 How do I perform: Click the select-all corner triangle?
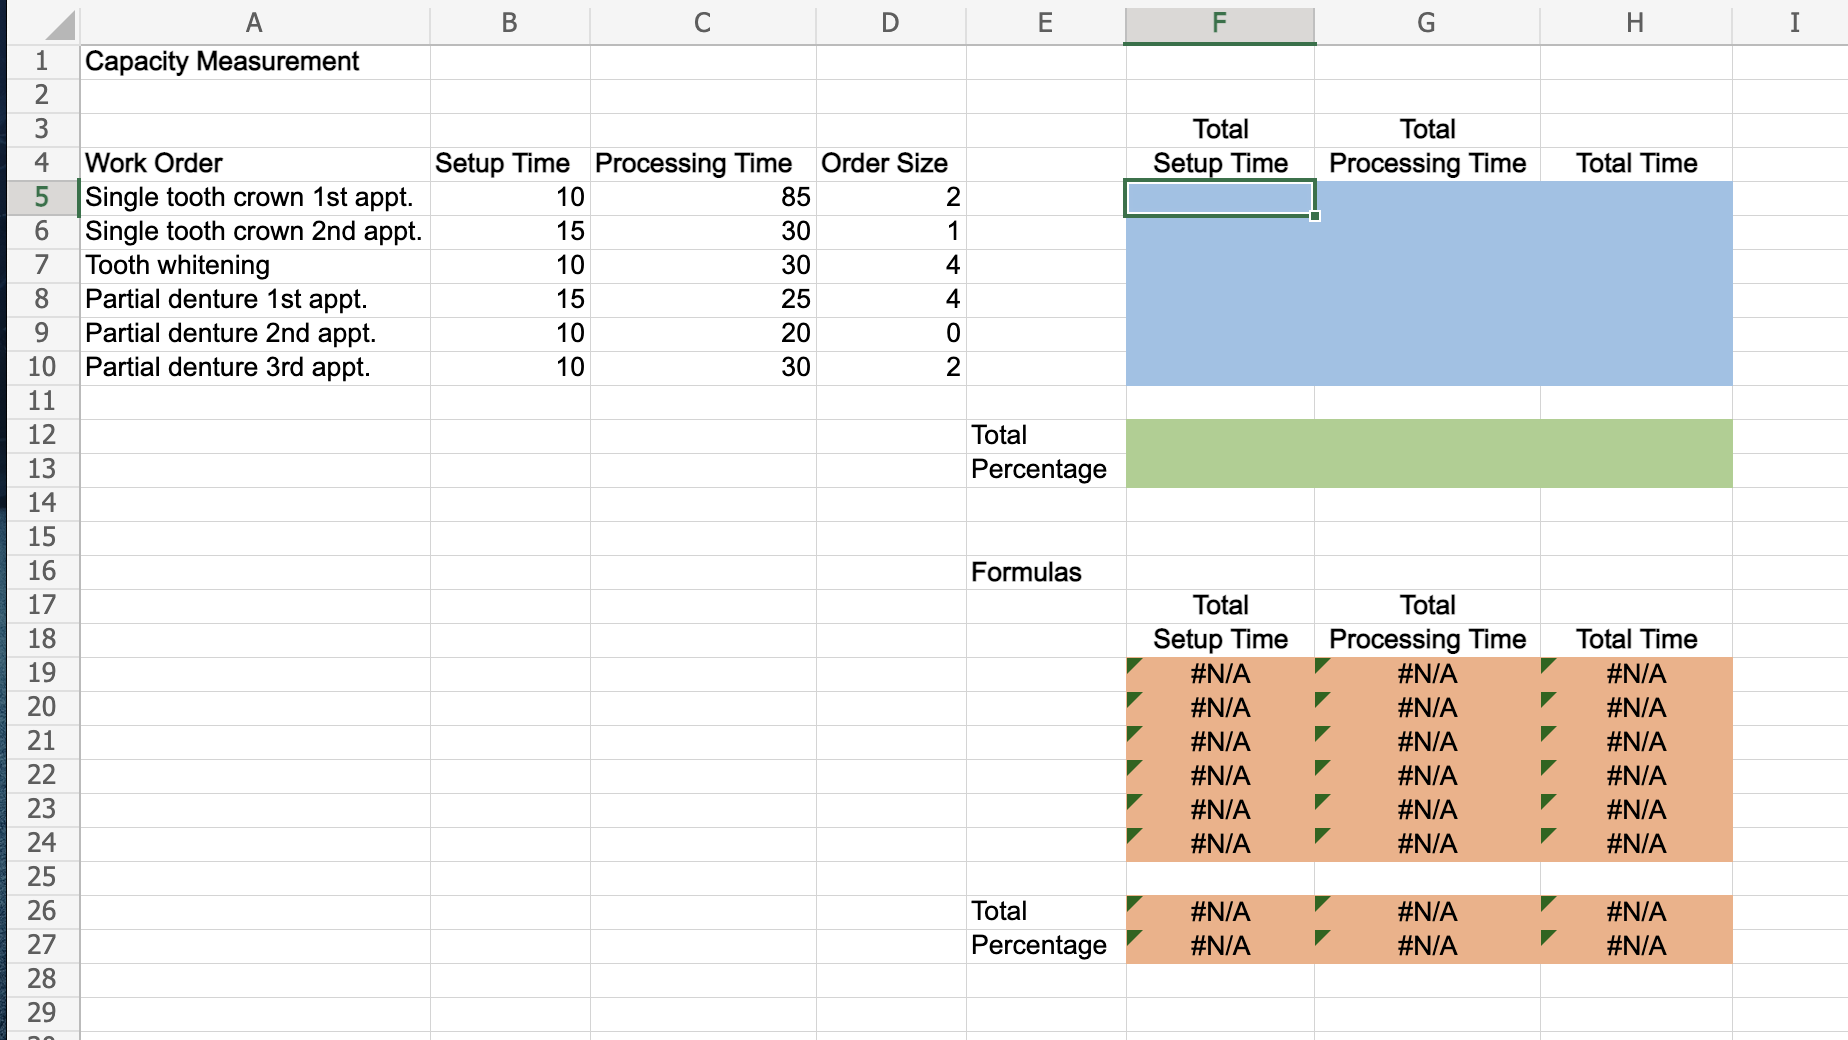point(60,24)
